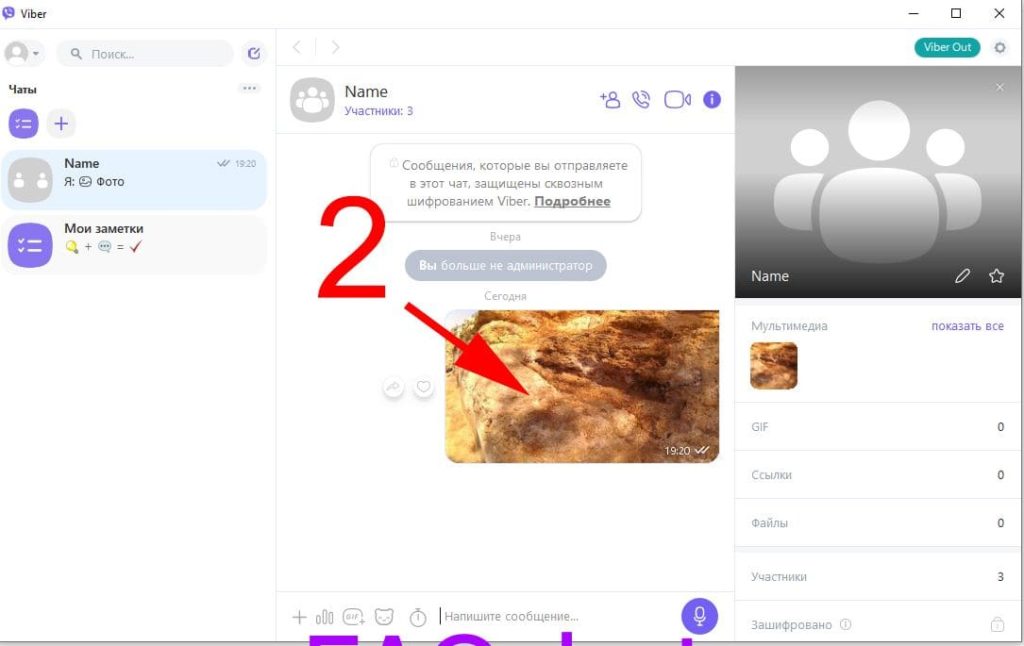Click the Viber Out button
The width and height of the screenshot is (1024, 646).
coord(947,47)
